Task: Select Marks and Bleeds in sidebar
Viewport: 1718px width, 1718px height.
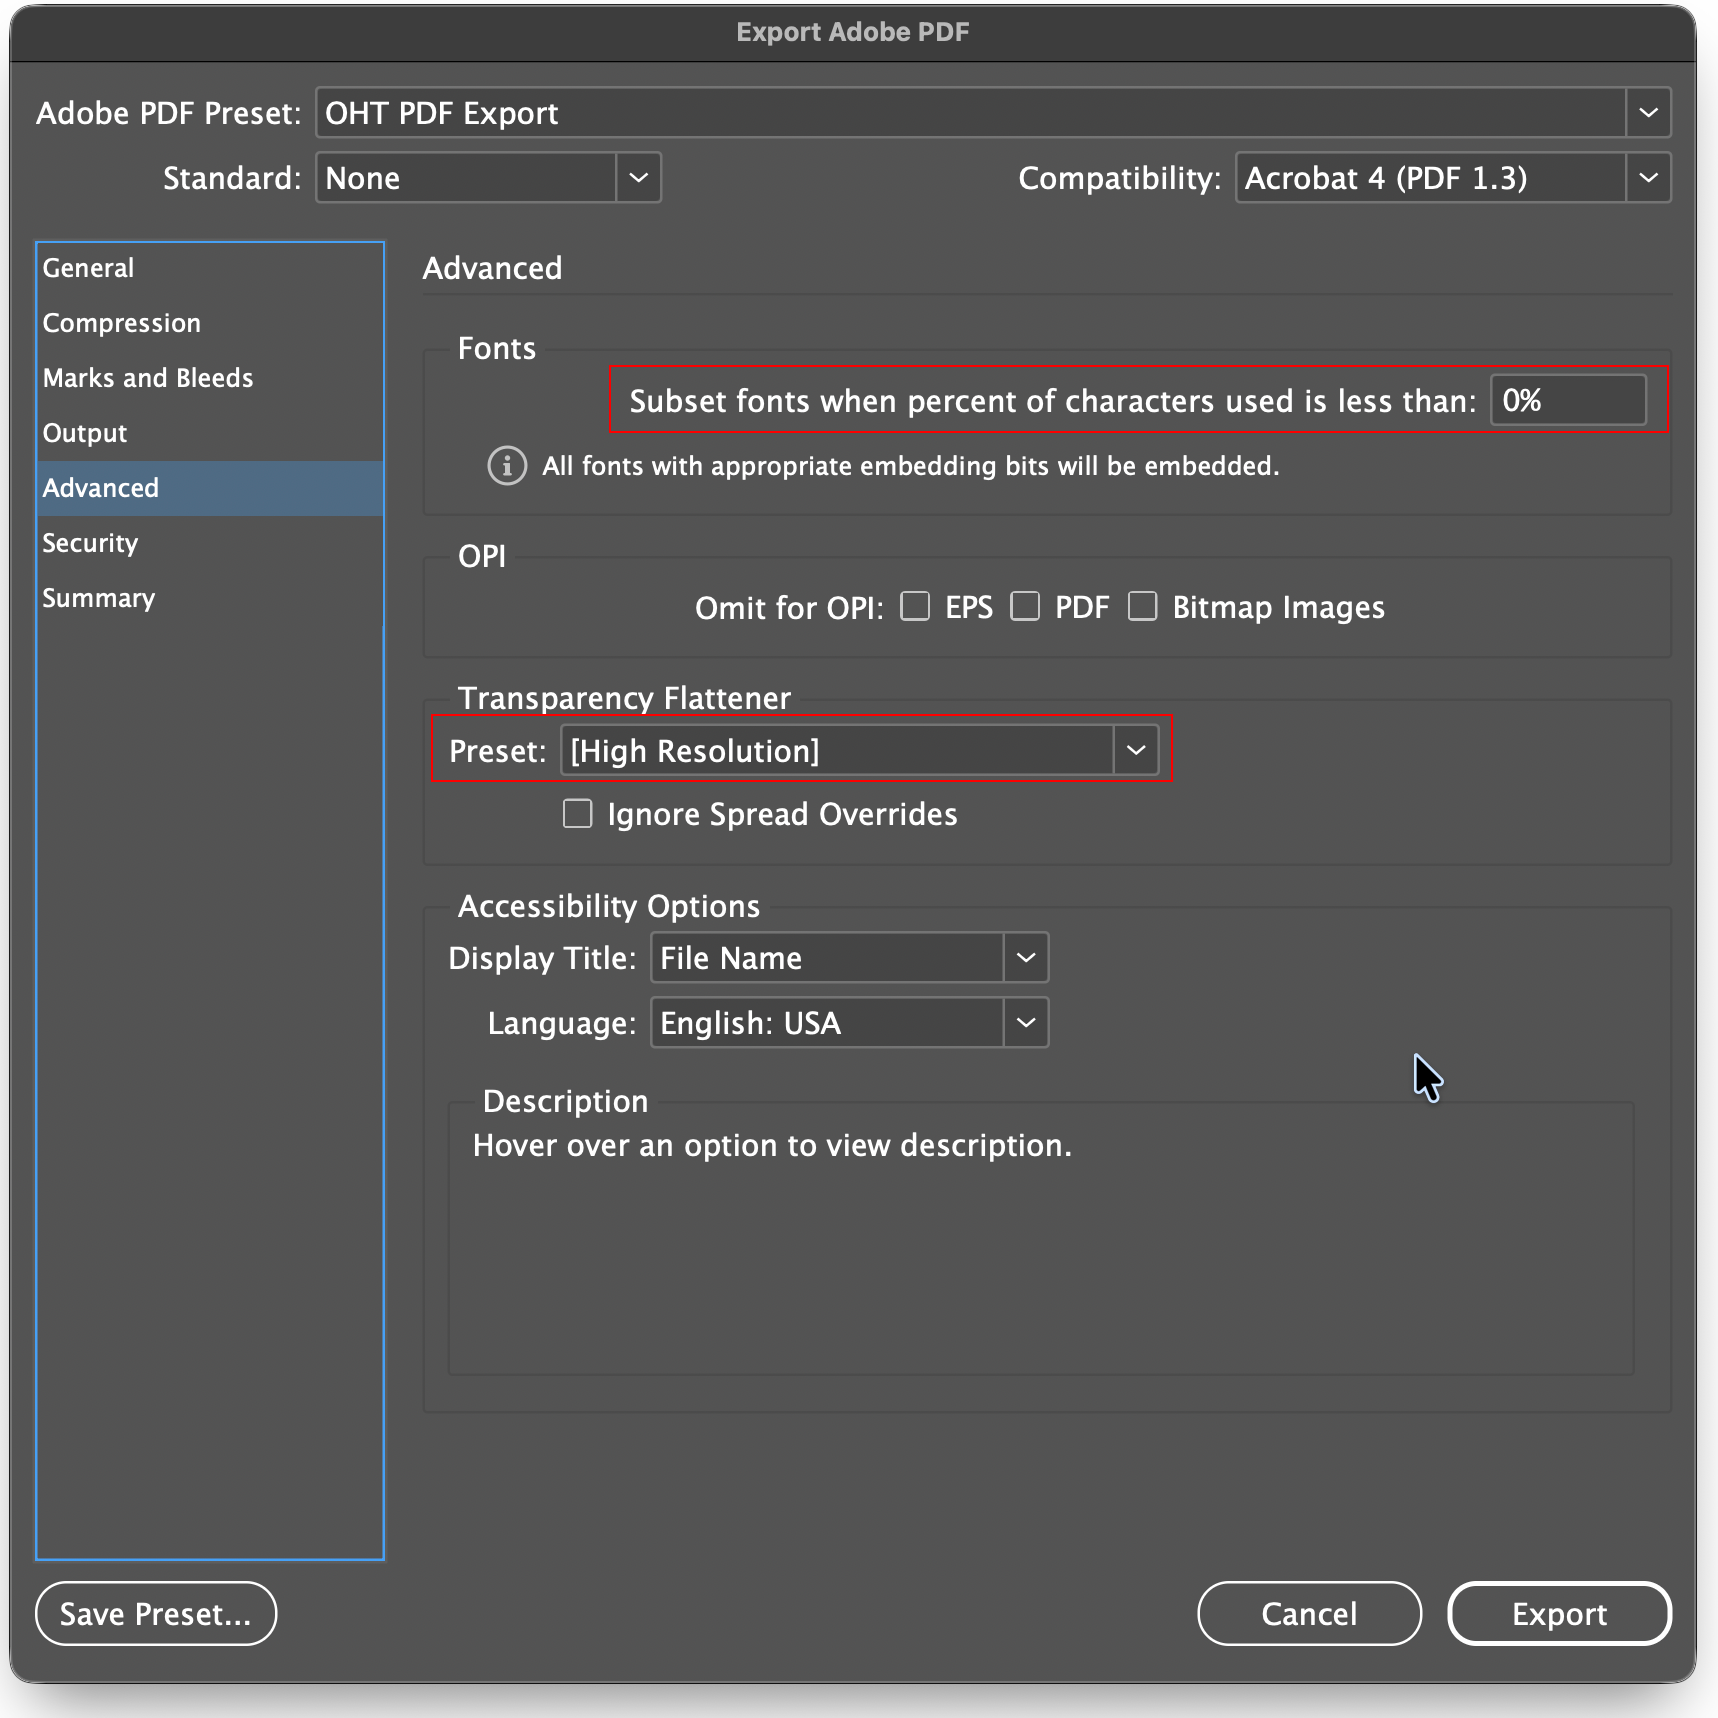Action: tap(148, 378)
